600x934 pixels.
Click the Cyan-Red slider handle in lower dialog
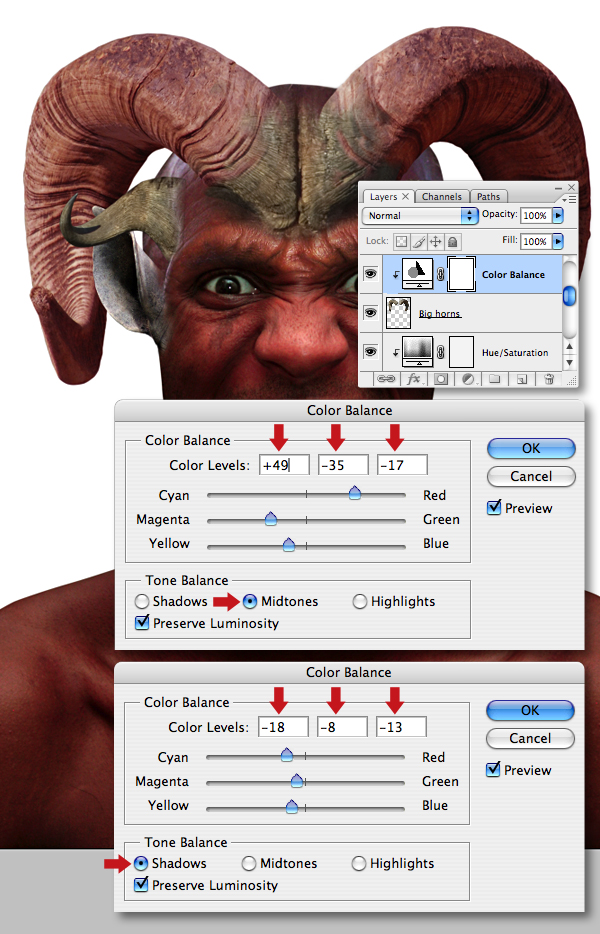(x=287, y=755)
